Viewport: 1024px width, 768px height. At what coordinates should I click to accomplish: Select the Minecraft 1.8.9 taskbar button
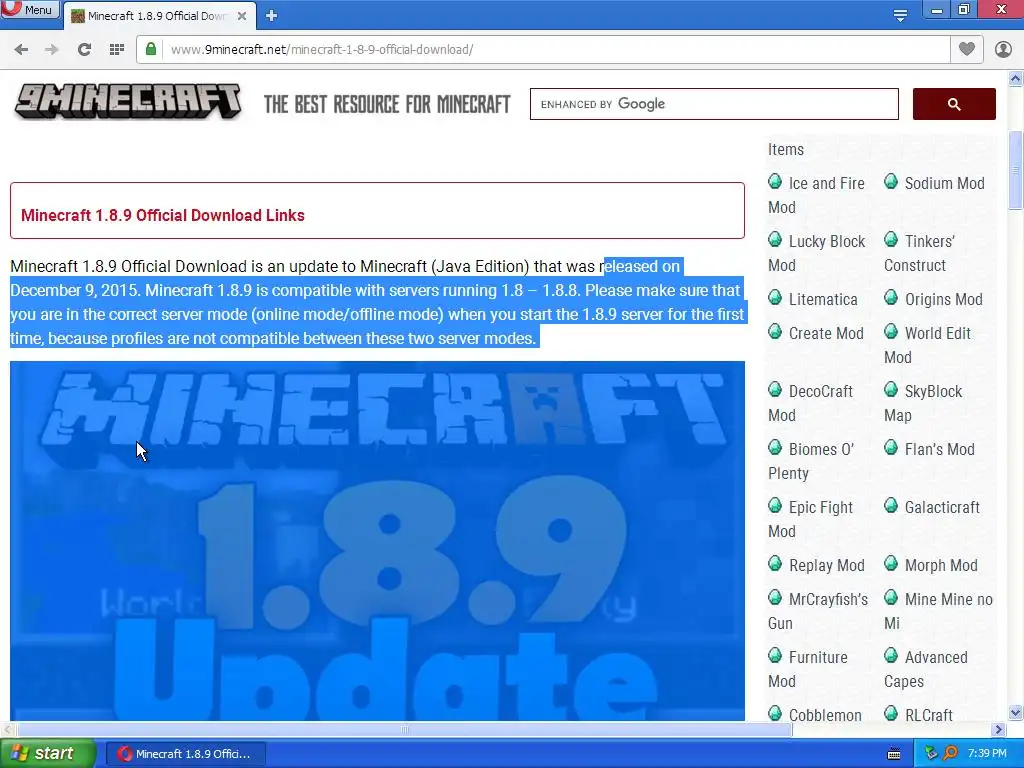click(185, 754)
